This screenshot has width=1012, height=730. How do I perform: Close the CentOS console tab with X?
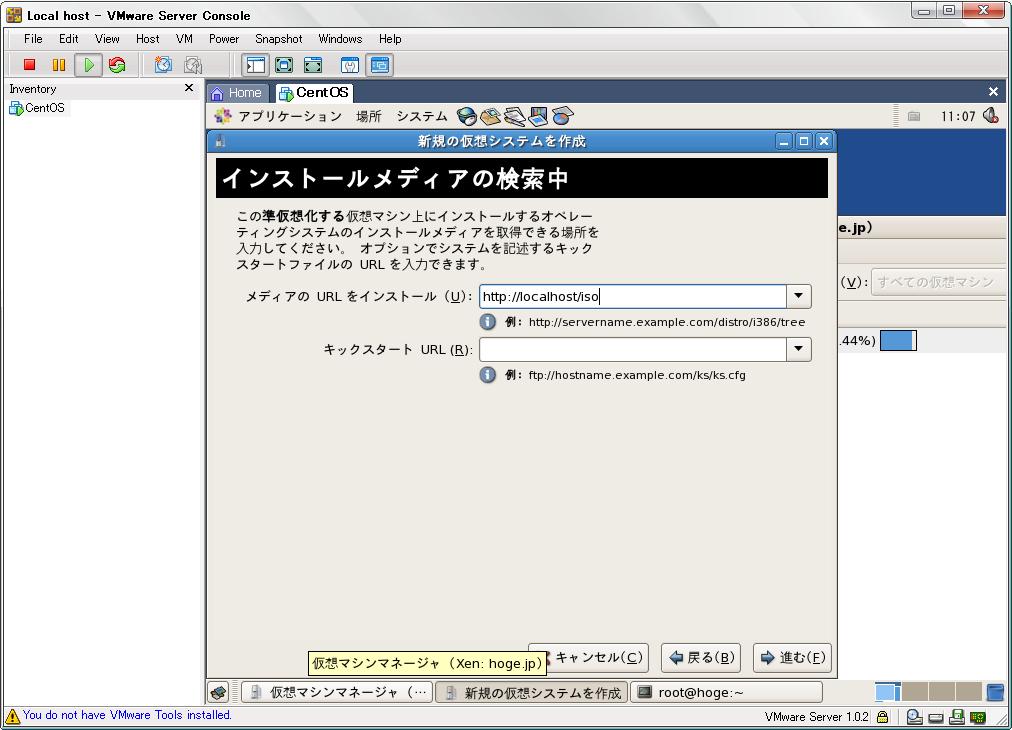[x=993, y=92]
